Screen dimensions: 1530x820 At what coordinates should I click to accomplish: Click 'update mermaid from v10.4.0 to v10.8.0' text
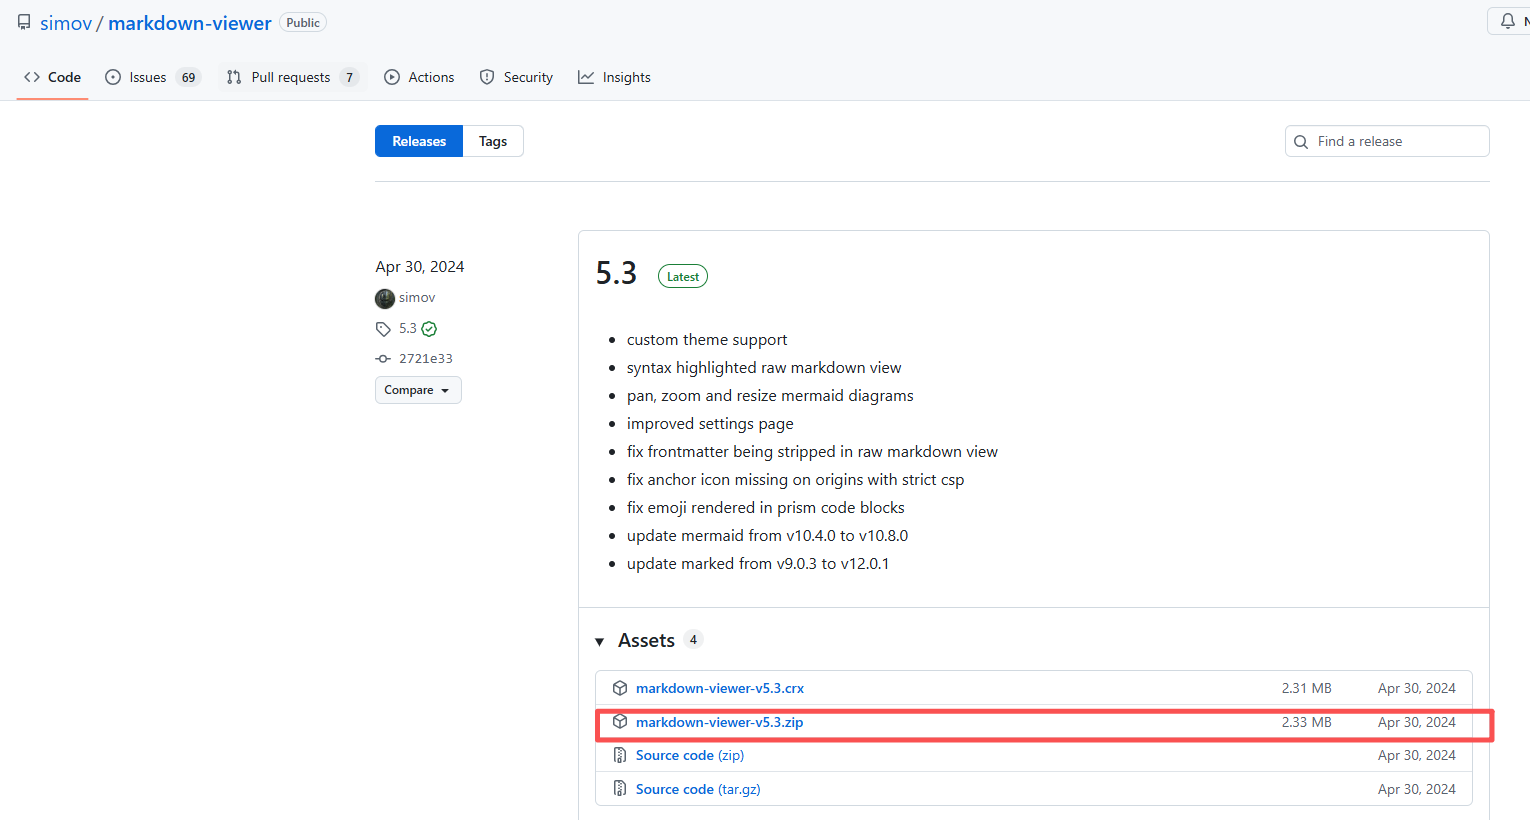point(768,536)
